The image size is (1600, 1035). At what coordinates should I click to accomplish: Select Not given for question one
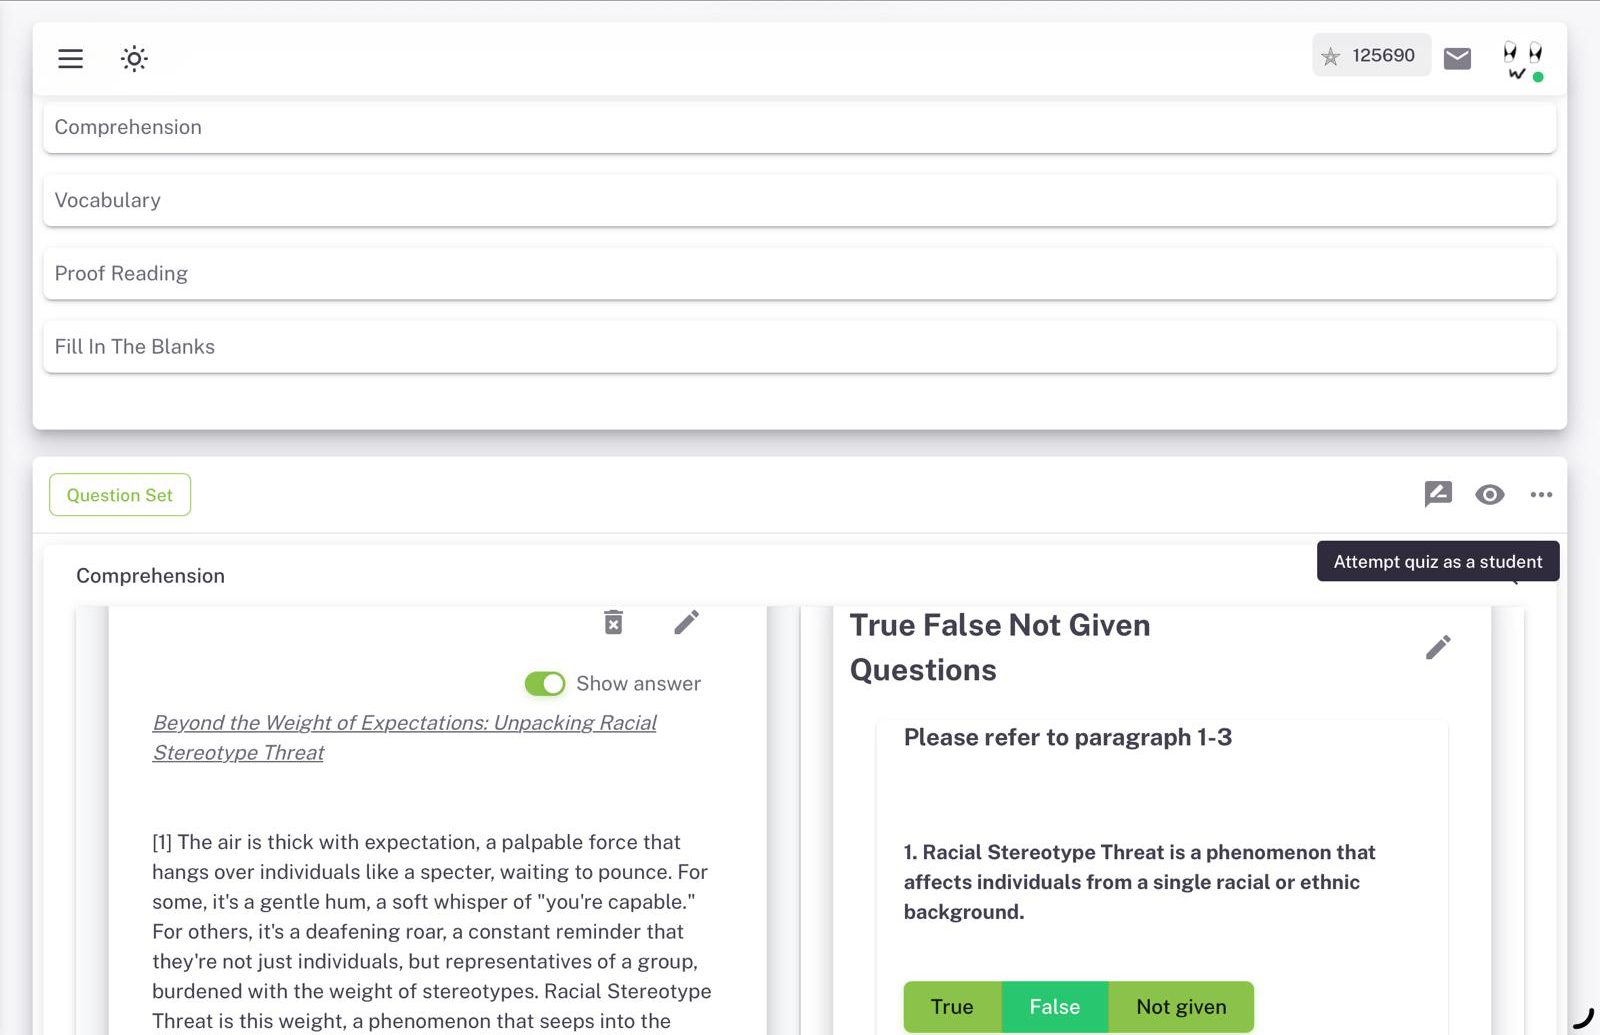(1180, 1007)
